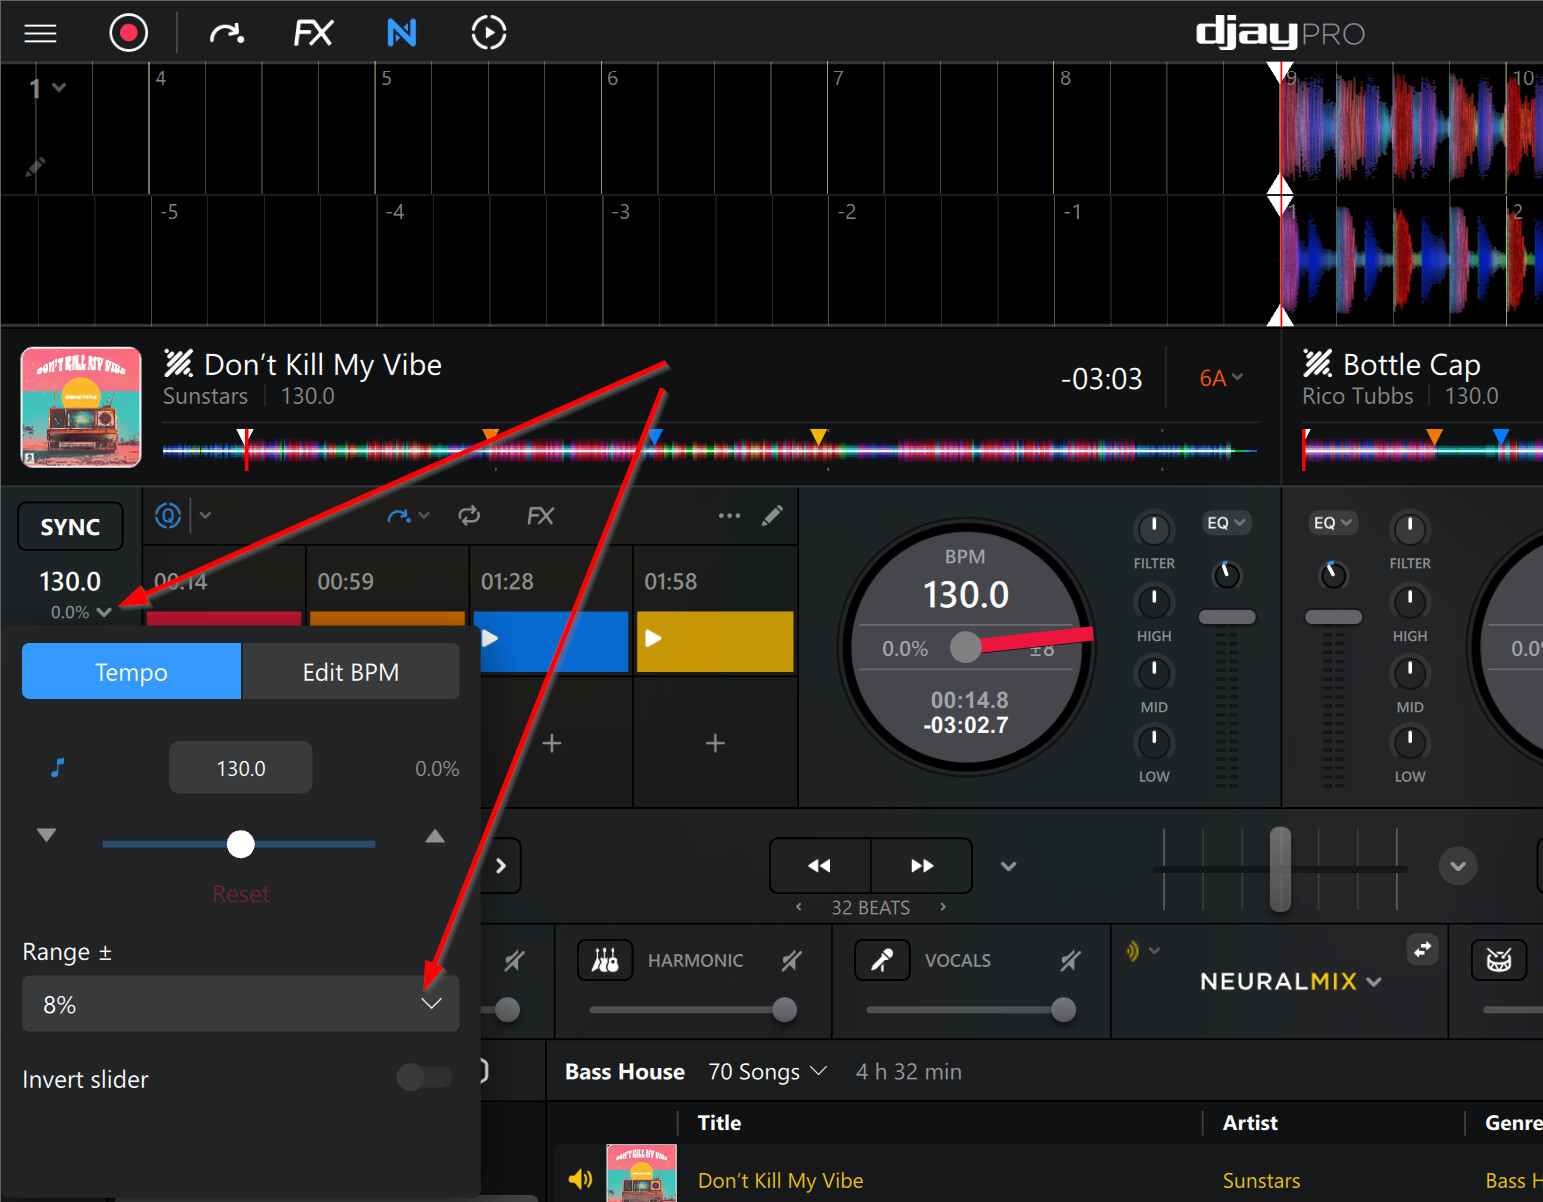Click the 130.0 BPM input field
1543x1202 pixels.
click(x=240, y=768)
